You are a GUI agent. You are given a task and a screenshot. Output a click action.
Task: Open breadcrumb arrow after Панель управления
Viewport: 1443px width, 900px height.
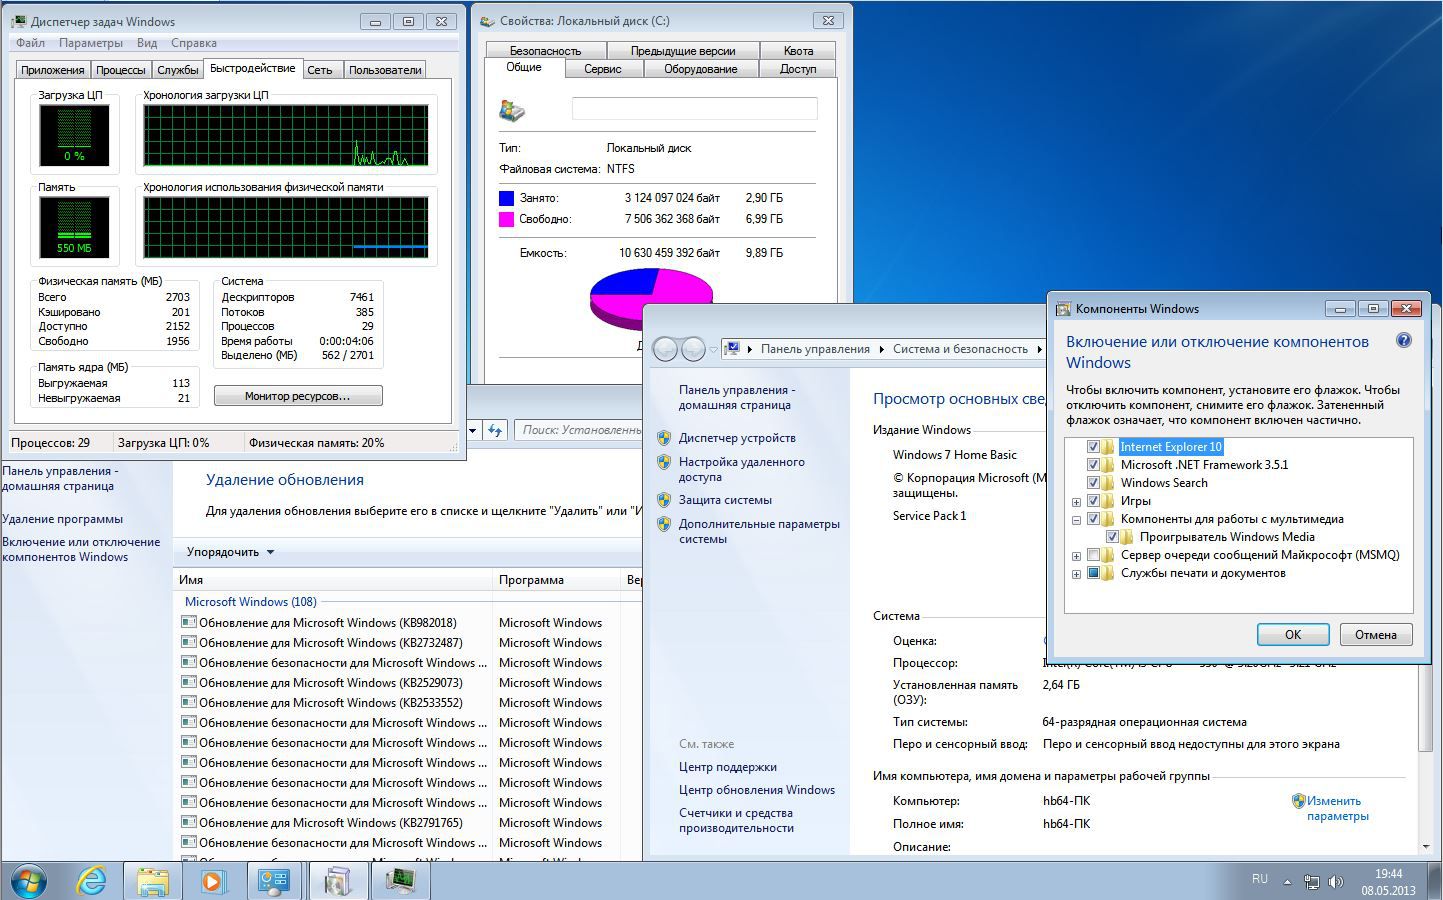tap(882, 349)
